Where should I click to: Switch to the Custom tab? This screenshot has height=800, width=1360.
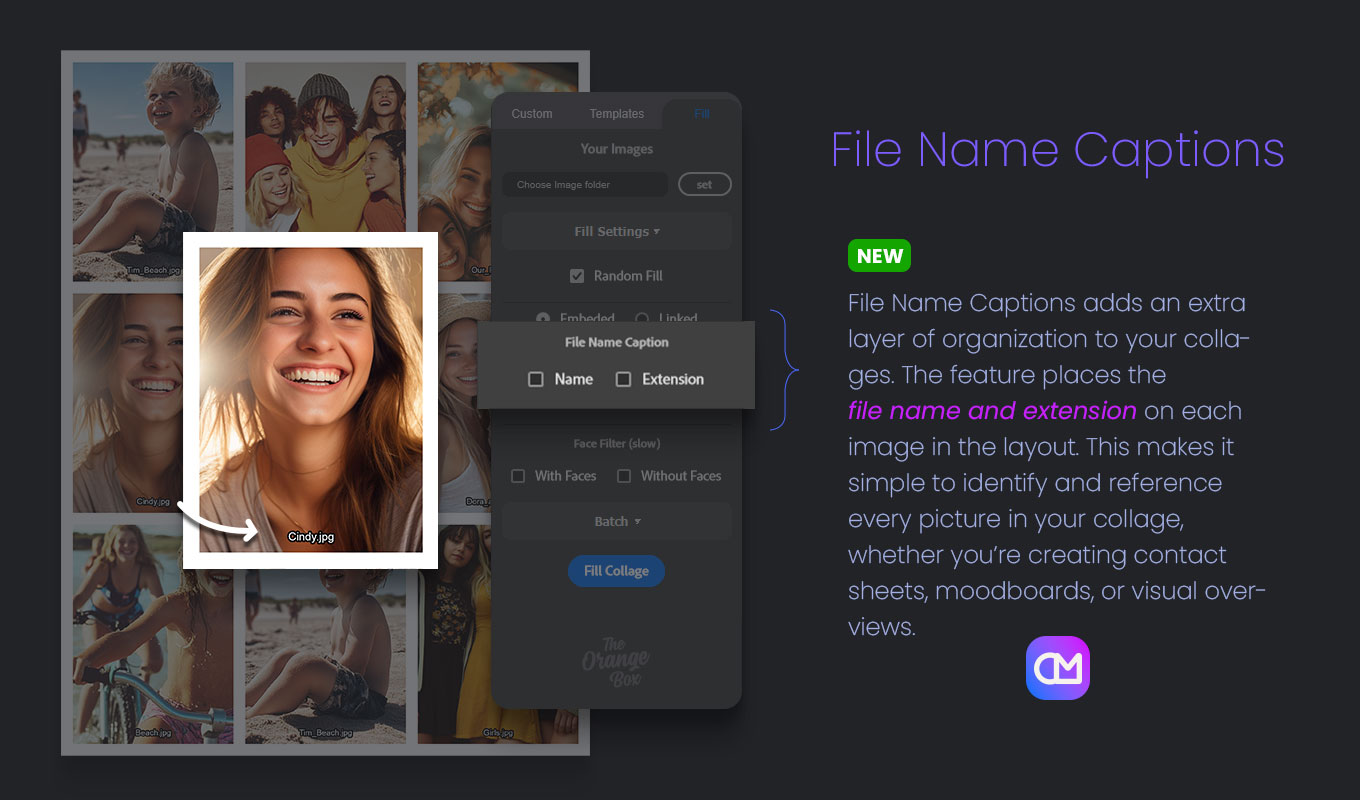pyautogui.click(x=531, y=114)
